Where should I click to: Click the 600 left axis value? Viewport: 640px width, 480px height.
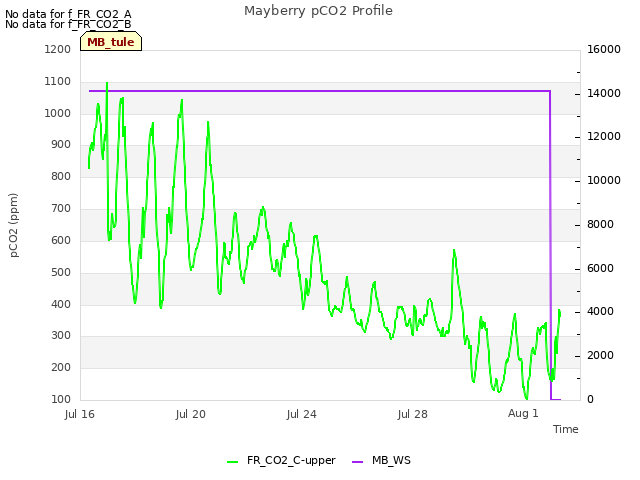pos(61,240)
